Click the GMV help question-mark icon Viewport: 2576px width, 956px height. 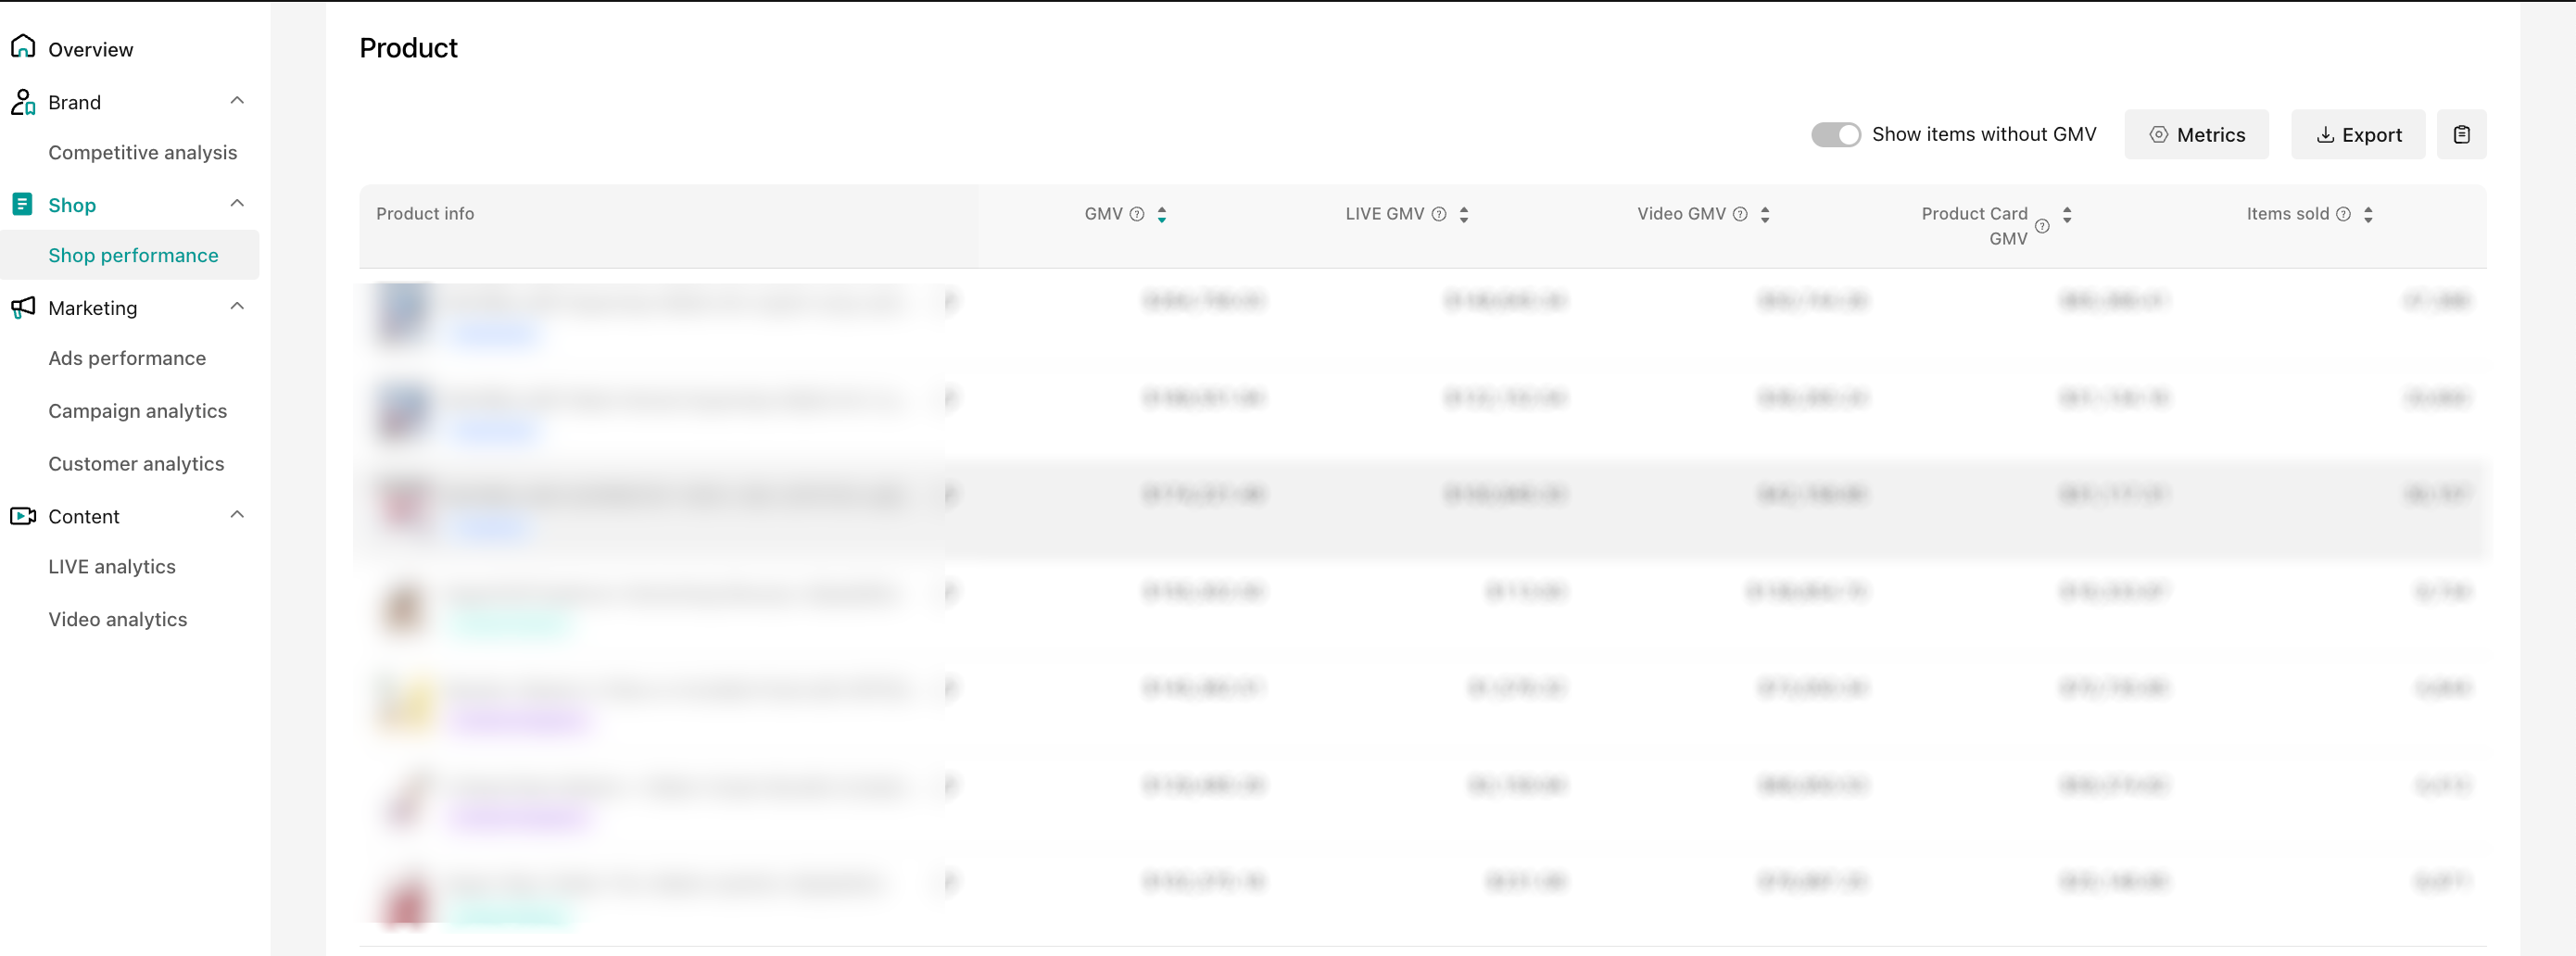pyautogui.click(x=1137, y=214)
